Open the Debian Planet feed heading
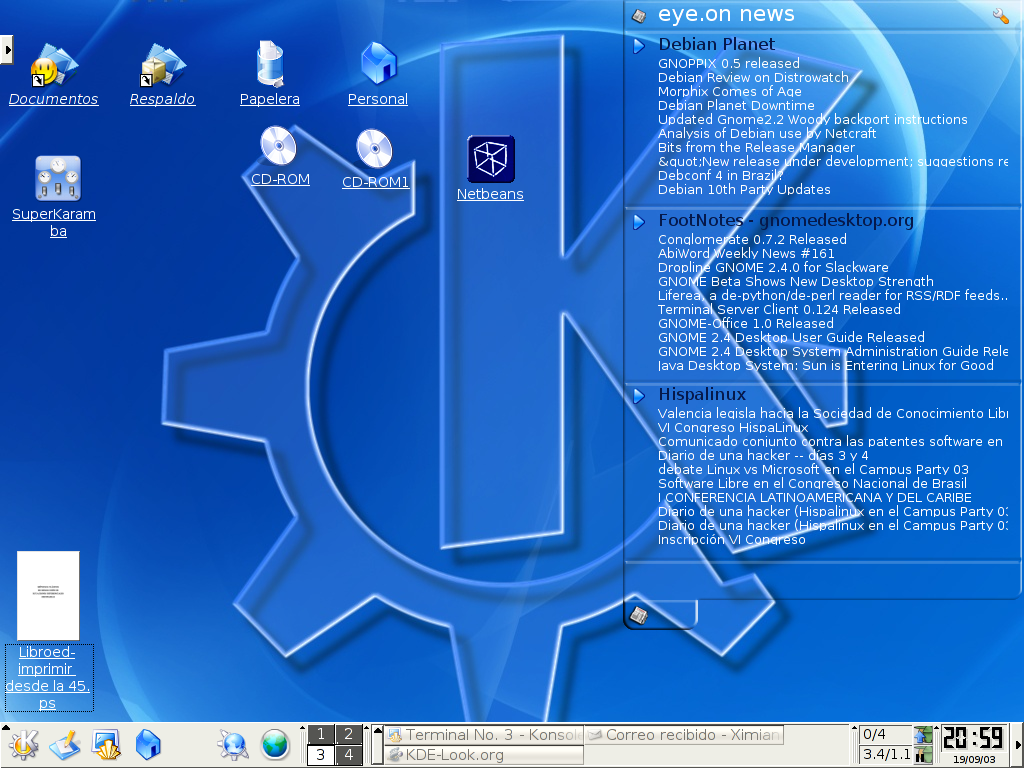 coord(716,44)
